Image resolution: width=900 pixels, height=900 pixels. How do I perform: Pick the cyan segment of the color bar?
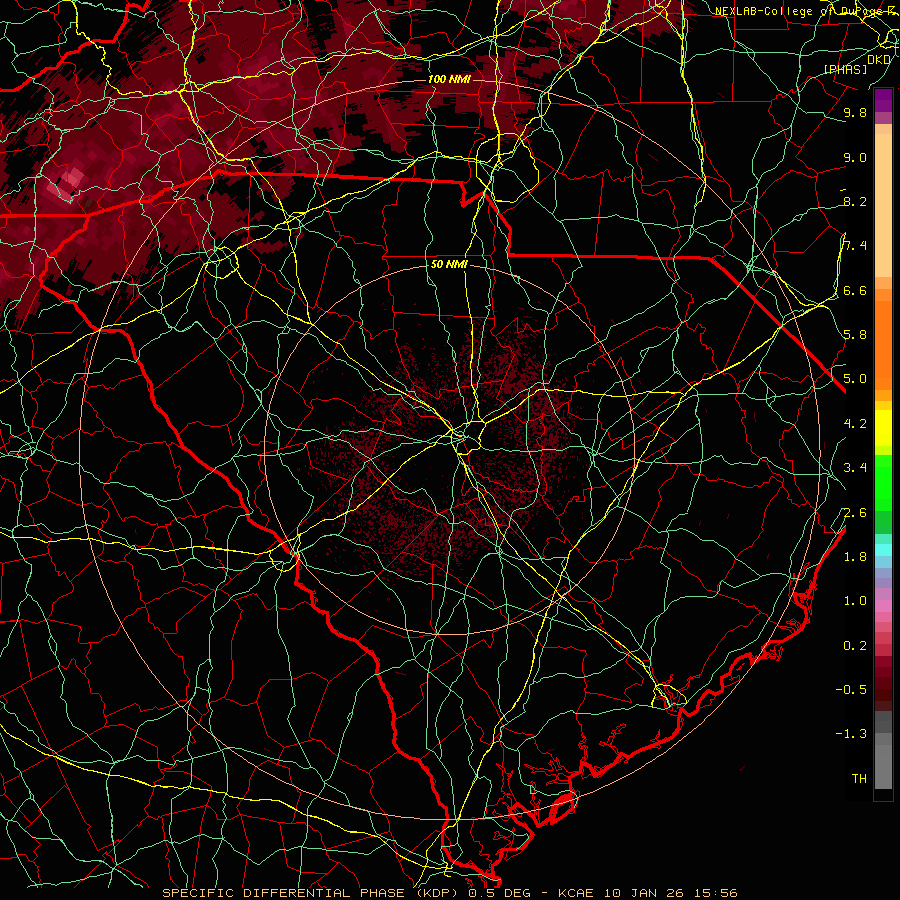(x=883, y=550)
